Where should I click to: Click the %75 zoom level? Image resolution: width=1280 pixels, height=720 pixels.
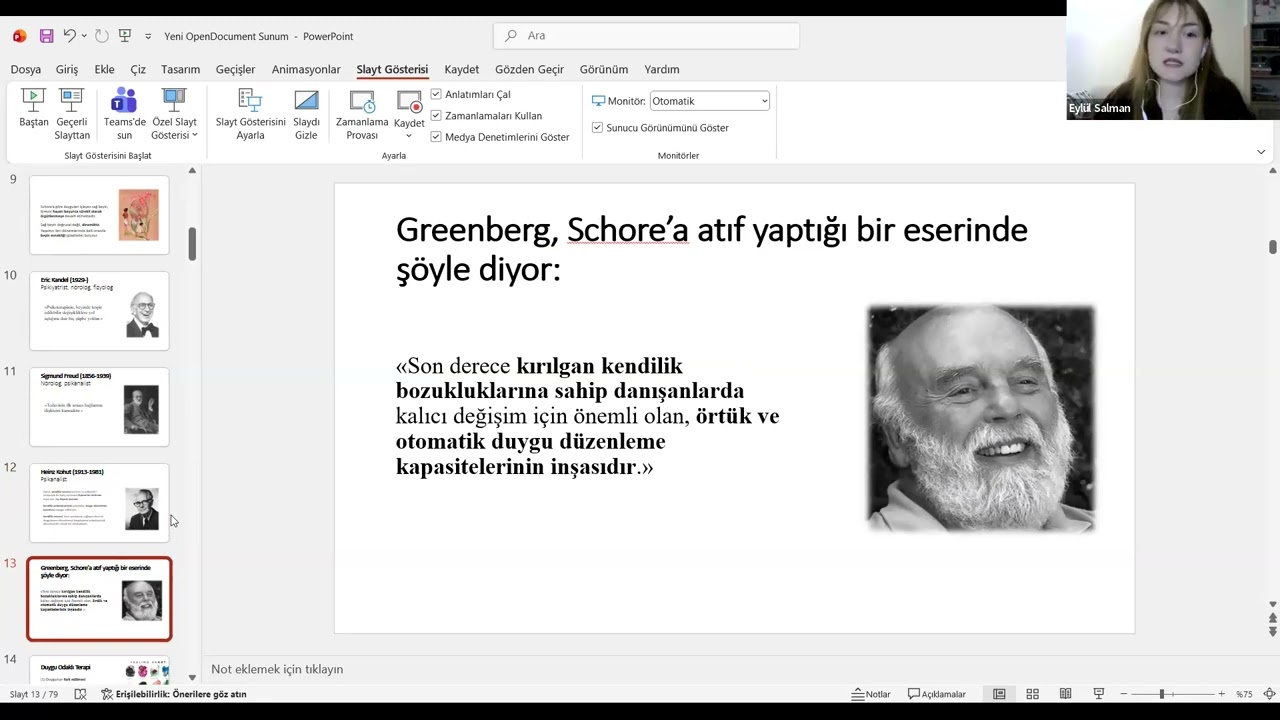tap(1244, 694)
